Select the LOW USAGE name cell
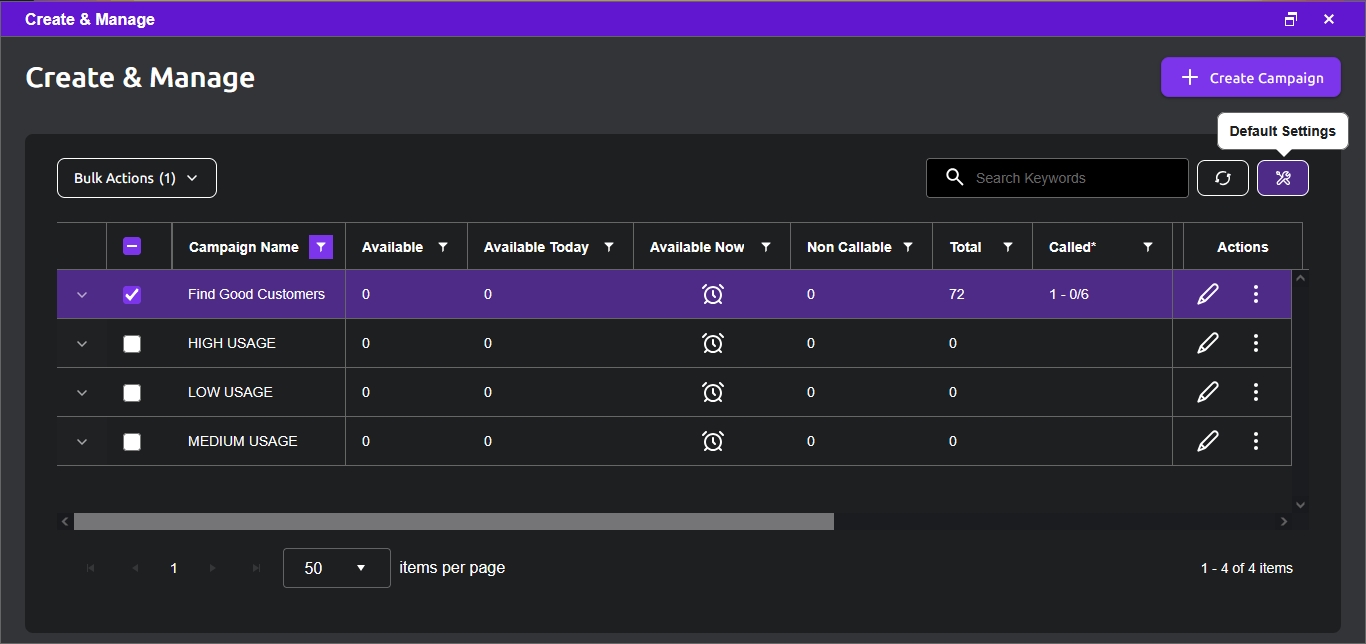This screenshot has width=1366, height=644. (x=258, y=392)
